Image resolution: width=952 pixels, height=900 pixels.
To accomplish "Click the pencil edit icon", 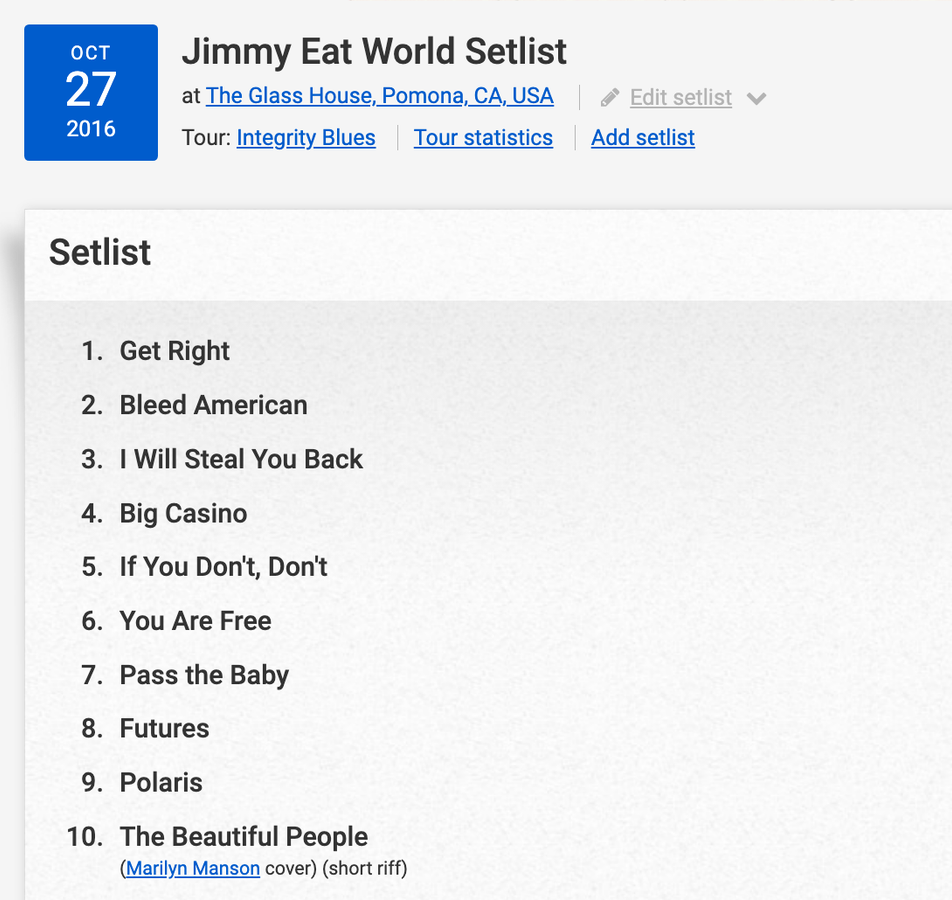I will coord(610,98).
